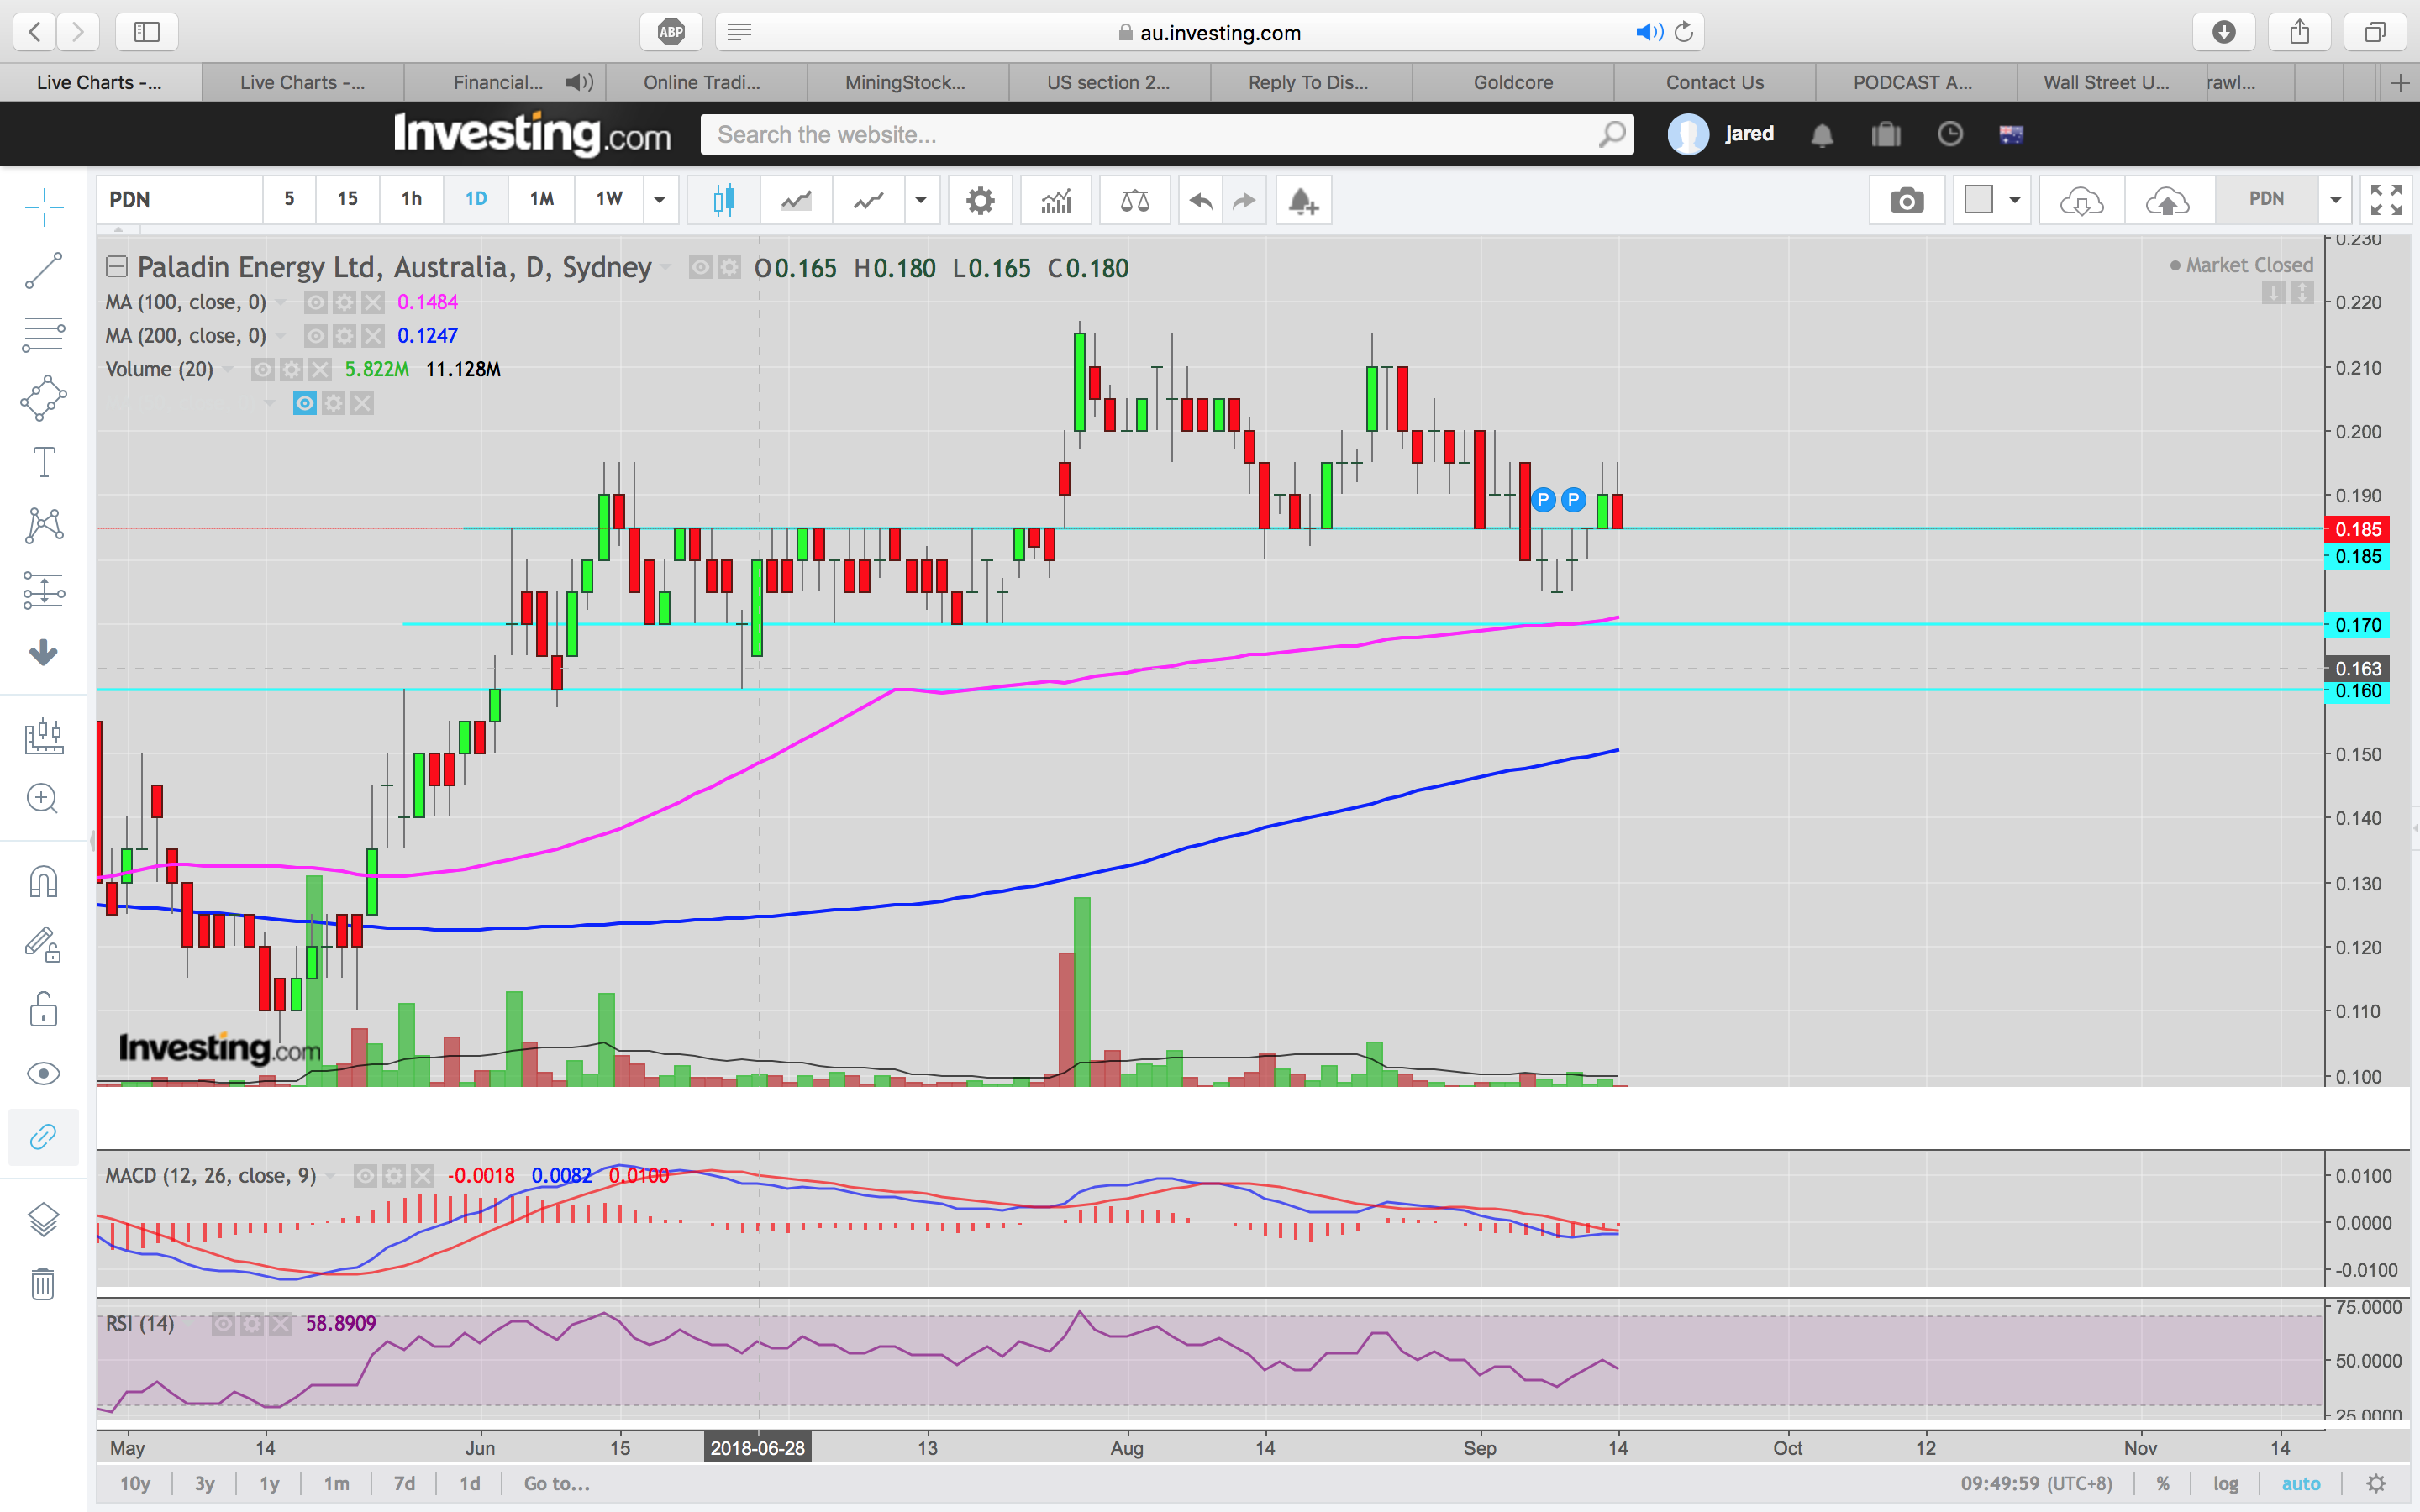2420x1512 pixels.
Task: Select the 5 minute interval
Action: pos(289,199)
